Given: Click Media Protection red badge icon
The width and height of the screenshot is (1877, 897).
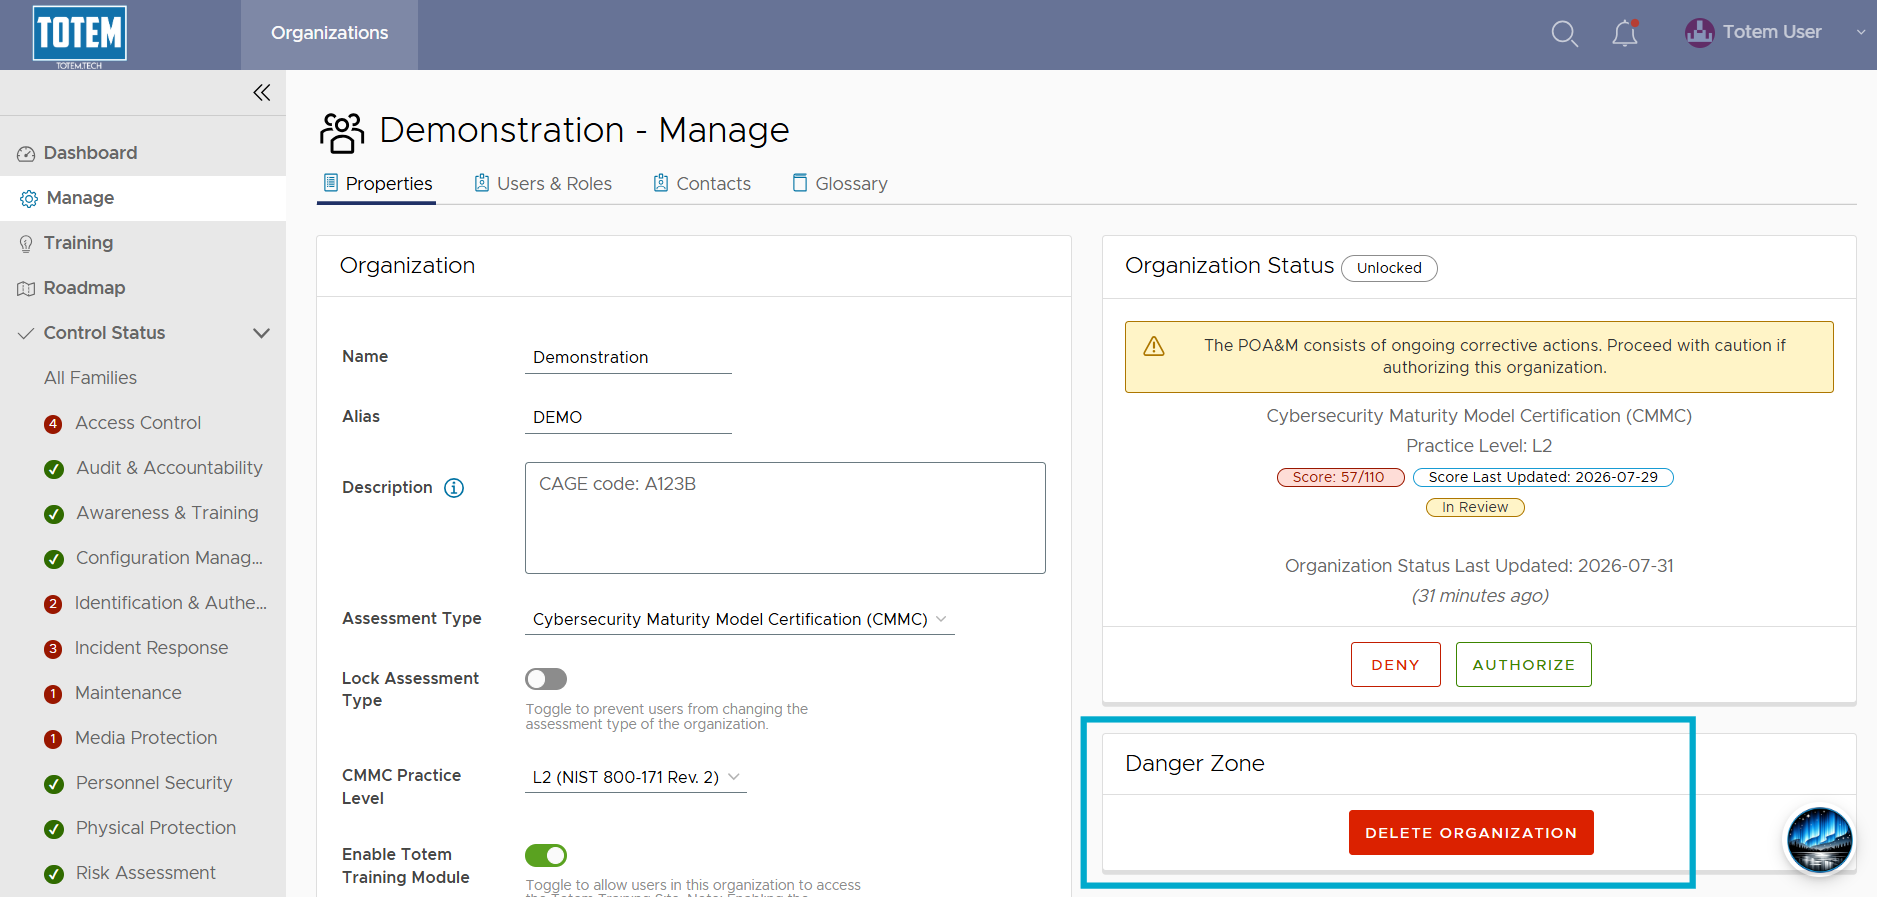Looking at the screenshot, I should 53,739.
